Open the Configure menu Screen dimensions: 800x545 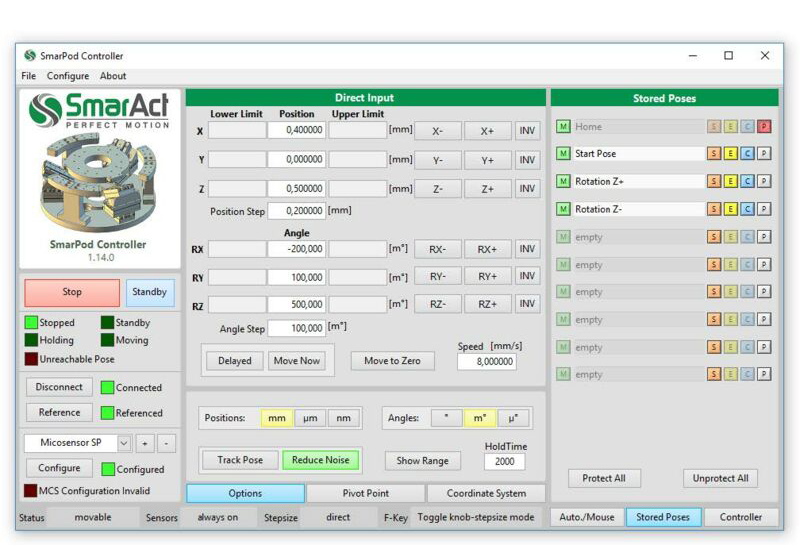click(68, 76)
